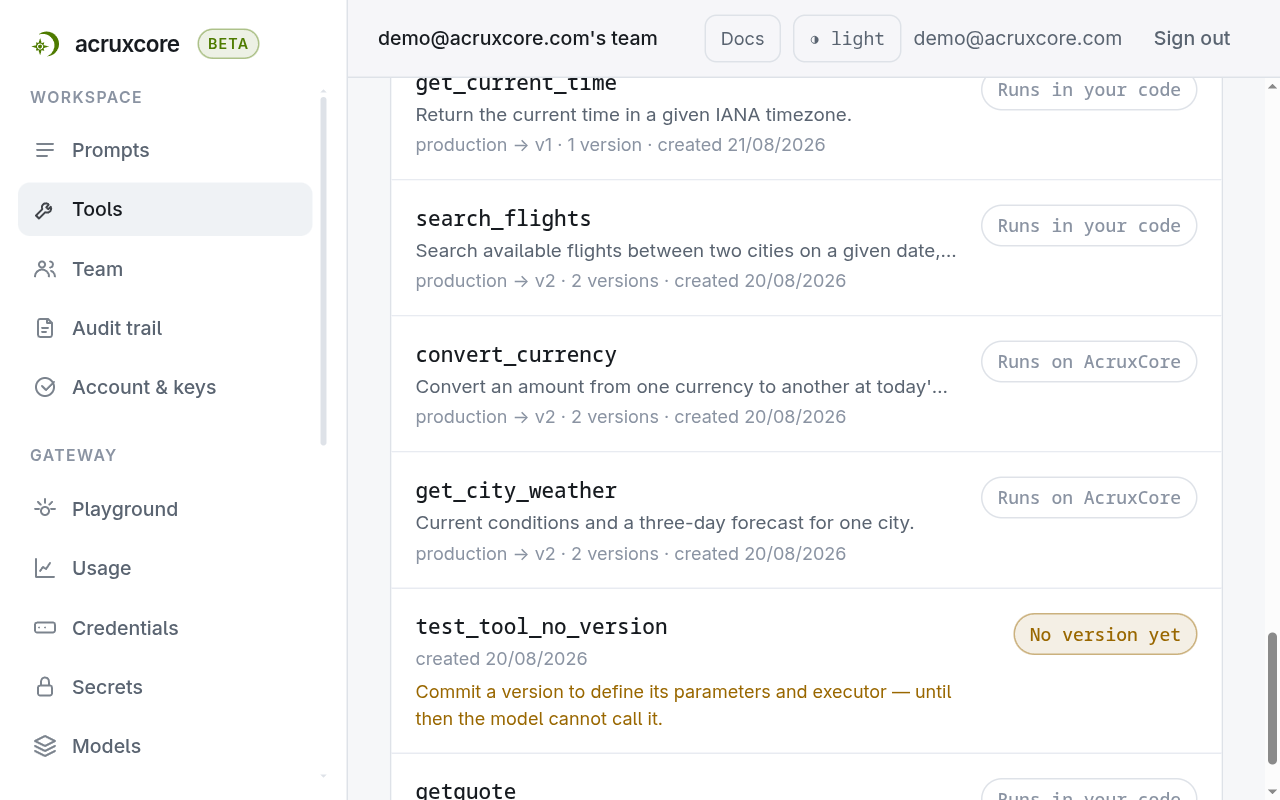1280x800 pixels.
Task: Go to the Team page
Action: [165, 269]
